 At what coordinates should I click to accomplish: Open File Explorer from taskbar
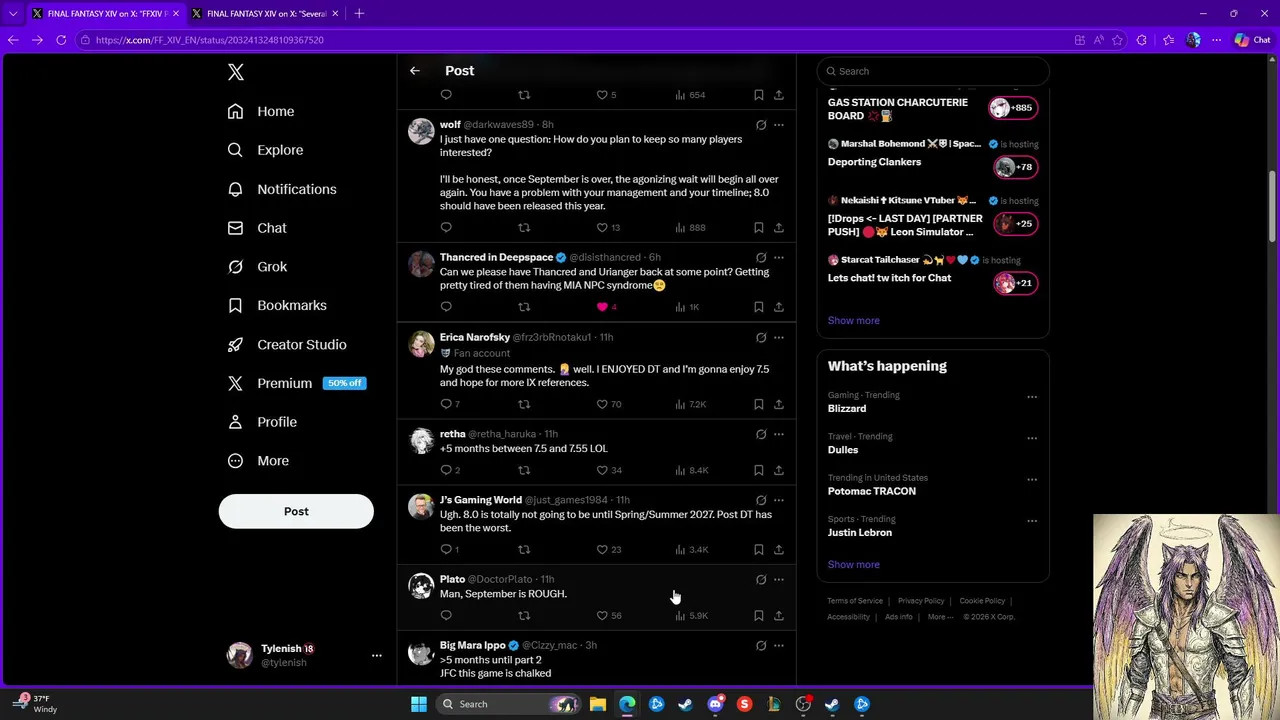coord(598,704)
